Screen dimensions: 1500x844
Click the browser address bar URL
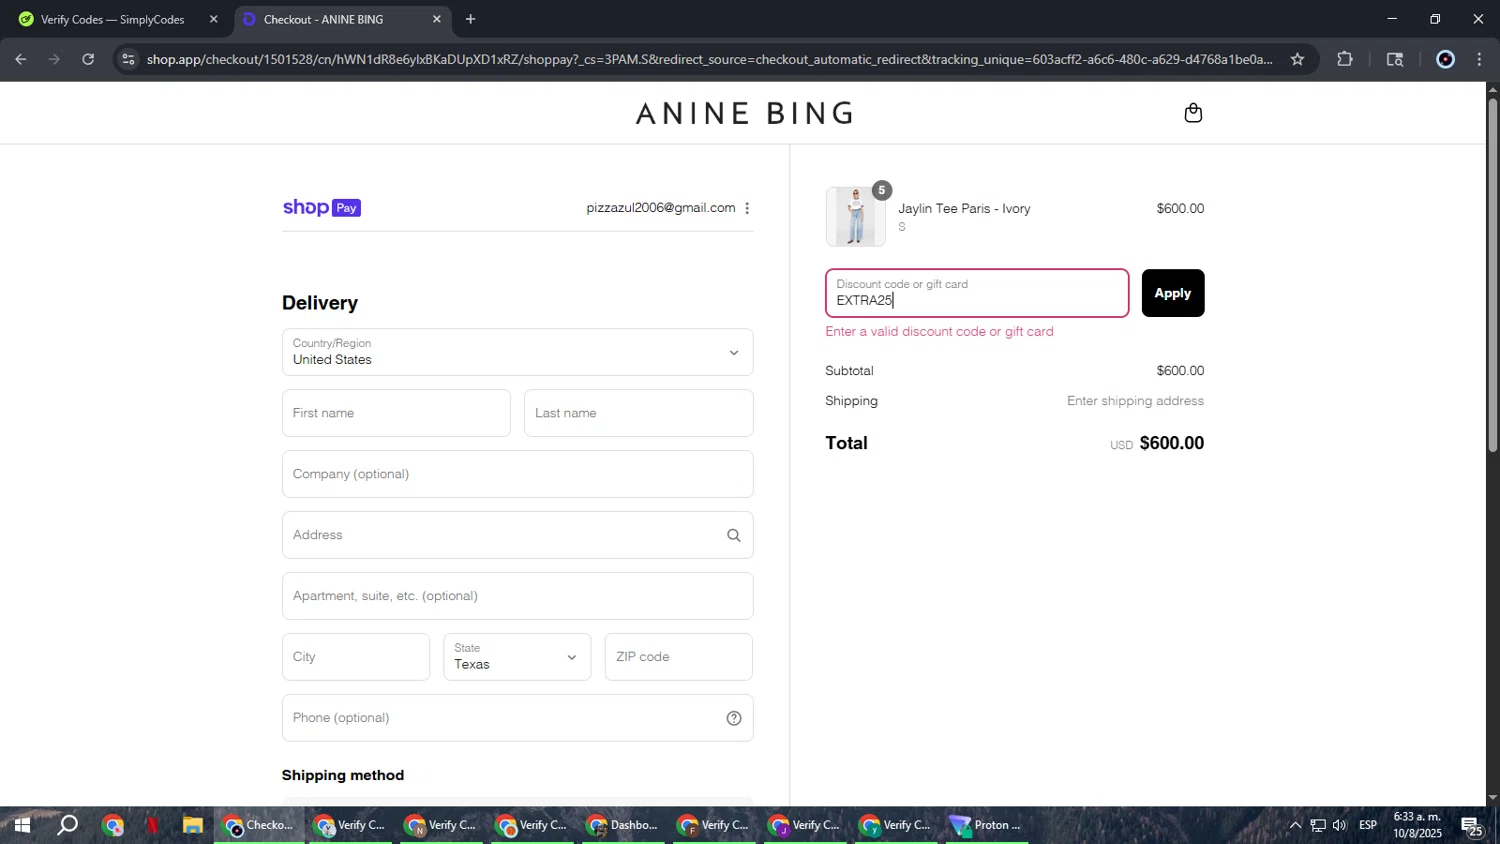click(708, 59)
